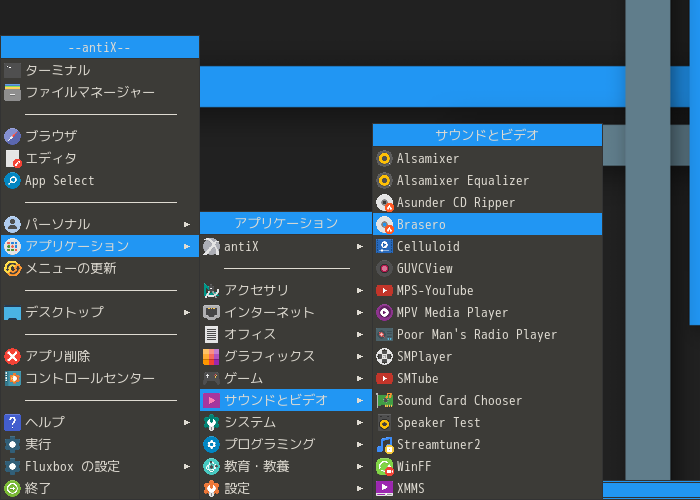Expand the オフィス submenu arrow
The width and height of the screenshot is (700, 500).
point(360,334)
